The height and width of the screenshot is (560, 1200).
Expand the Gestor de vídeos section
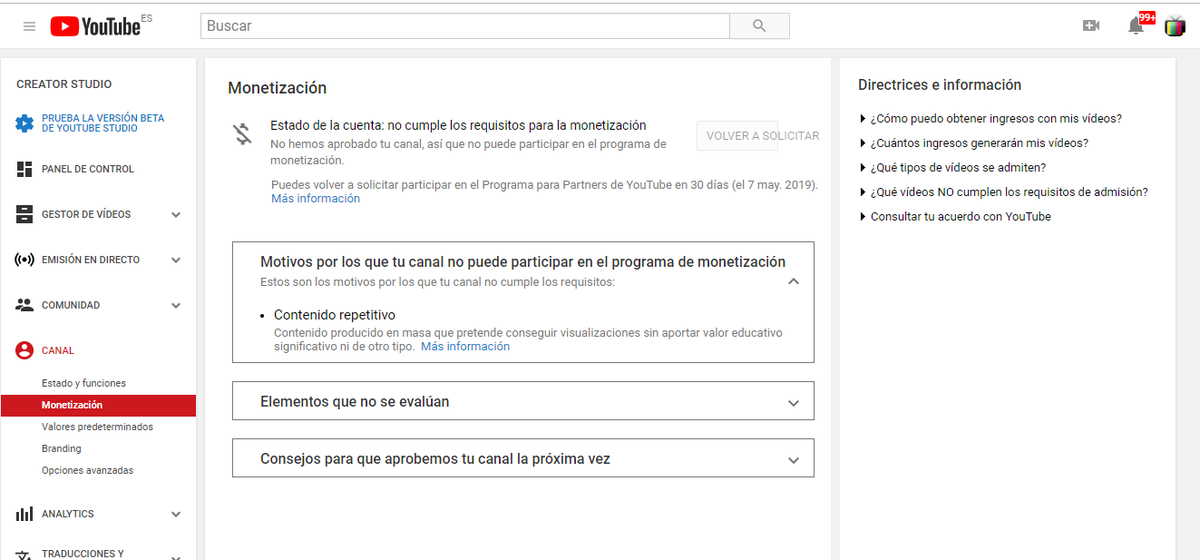coord(176,215)
